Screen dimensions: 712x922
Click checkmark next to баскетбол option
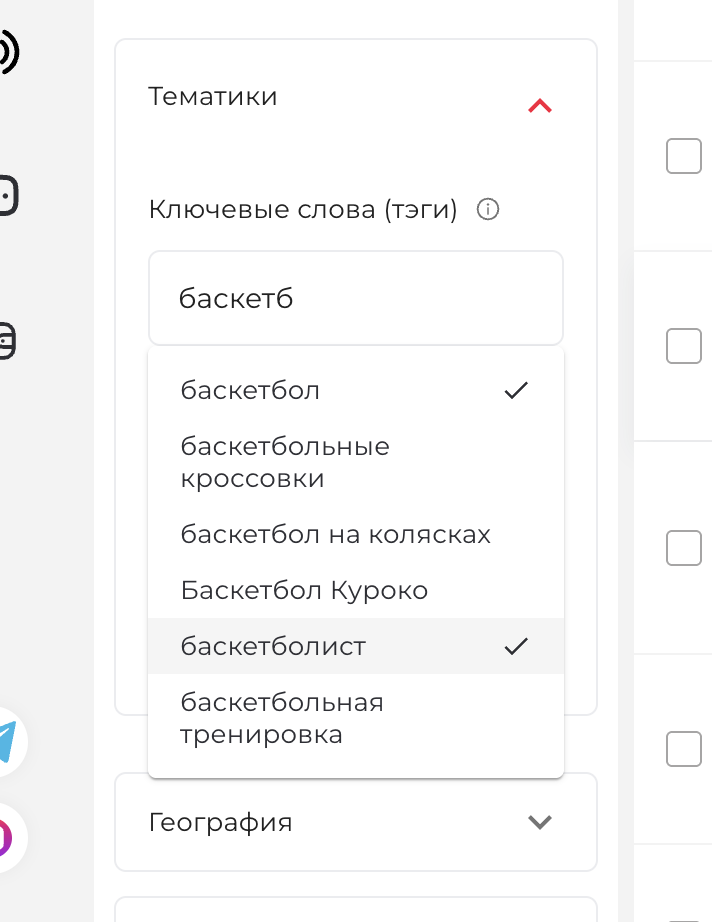tap(516, 390)
